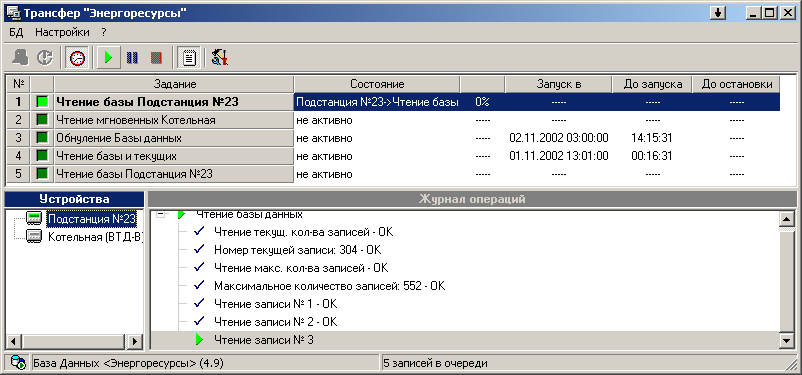Select log entry Максимальное количество записей: 552
The image size is (802, 375).
pyautogui.click(x=329, y=286)
